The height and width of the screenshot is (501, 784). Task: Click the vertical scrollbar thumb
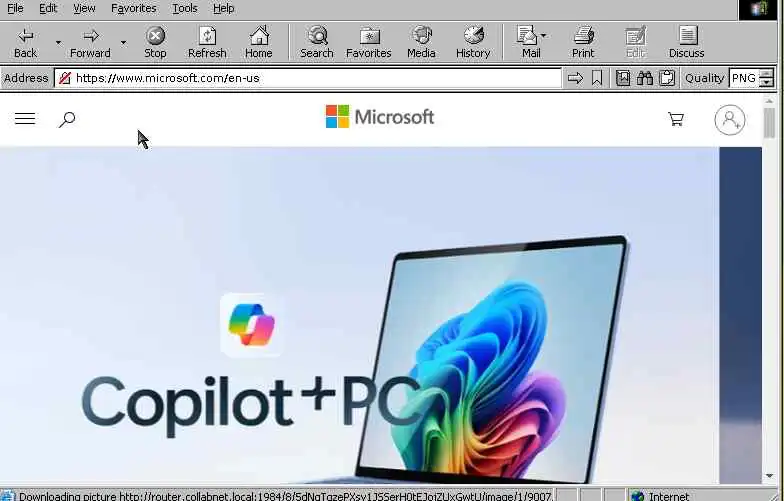[769, 122]
